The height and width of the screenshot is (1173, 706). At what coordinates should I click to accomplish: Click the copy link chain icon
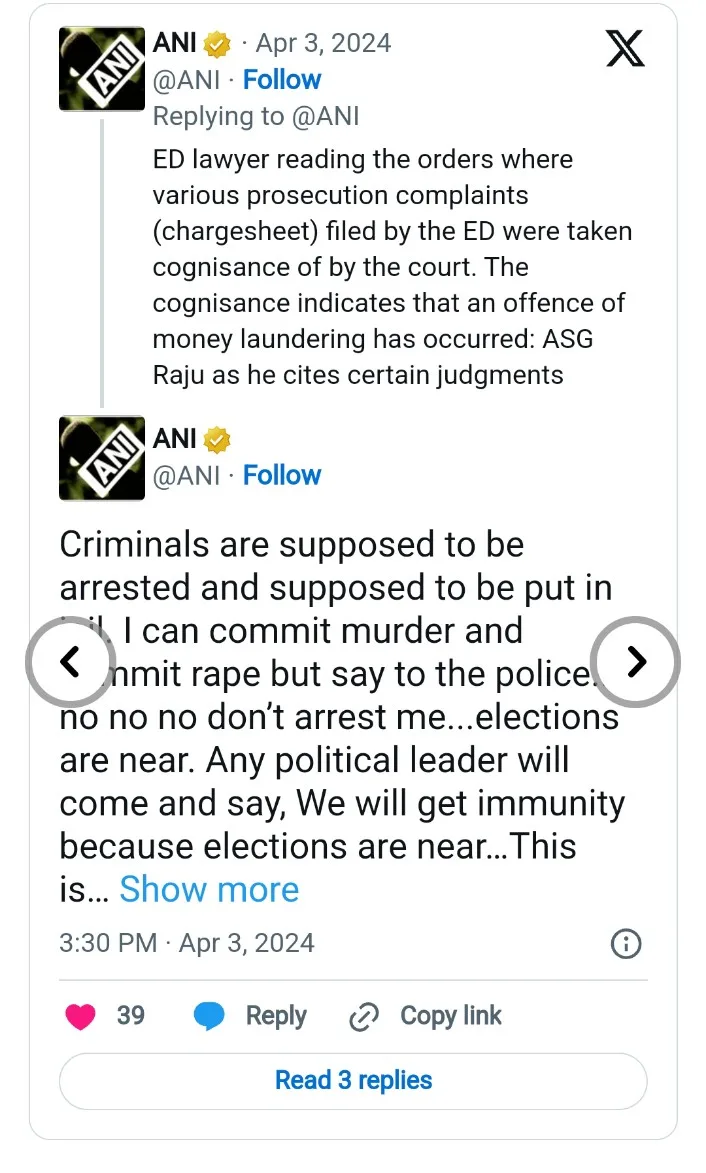(x=362, y=1018)
